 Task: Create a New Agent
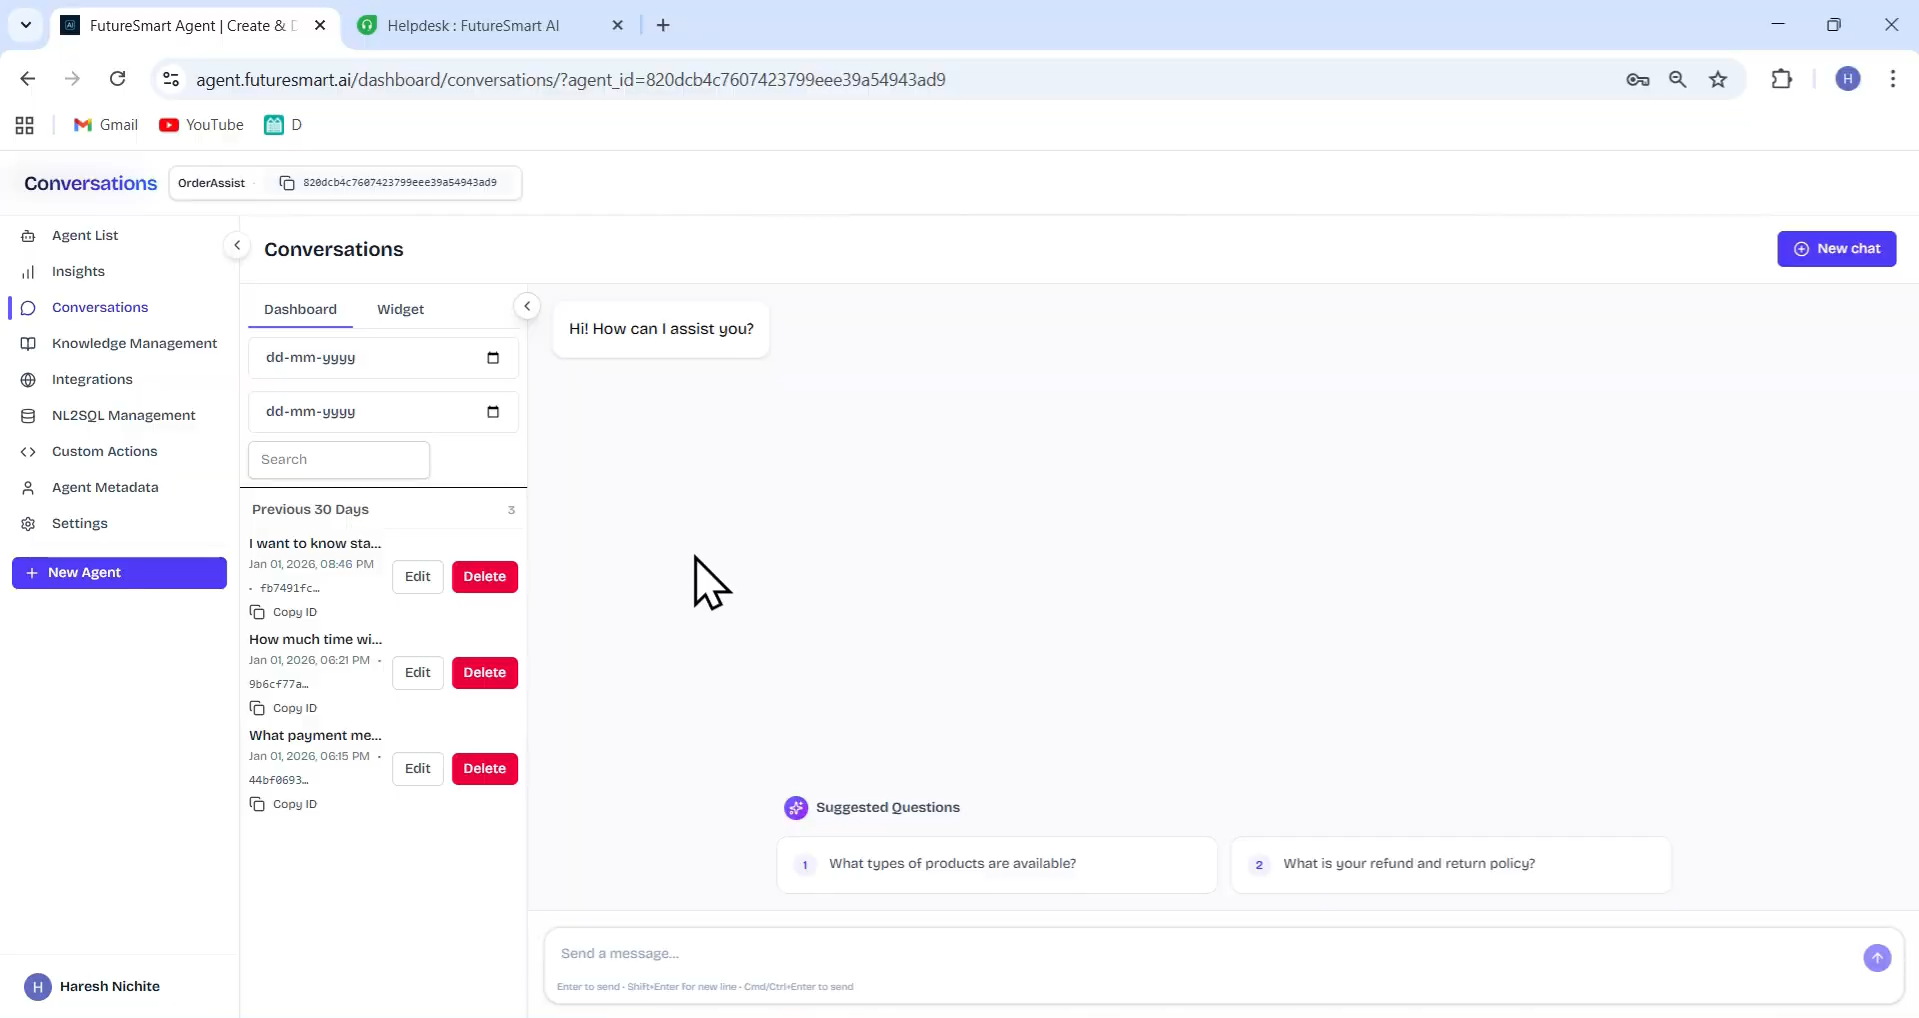[119, 573]
